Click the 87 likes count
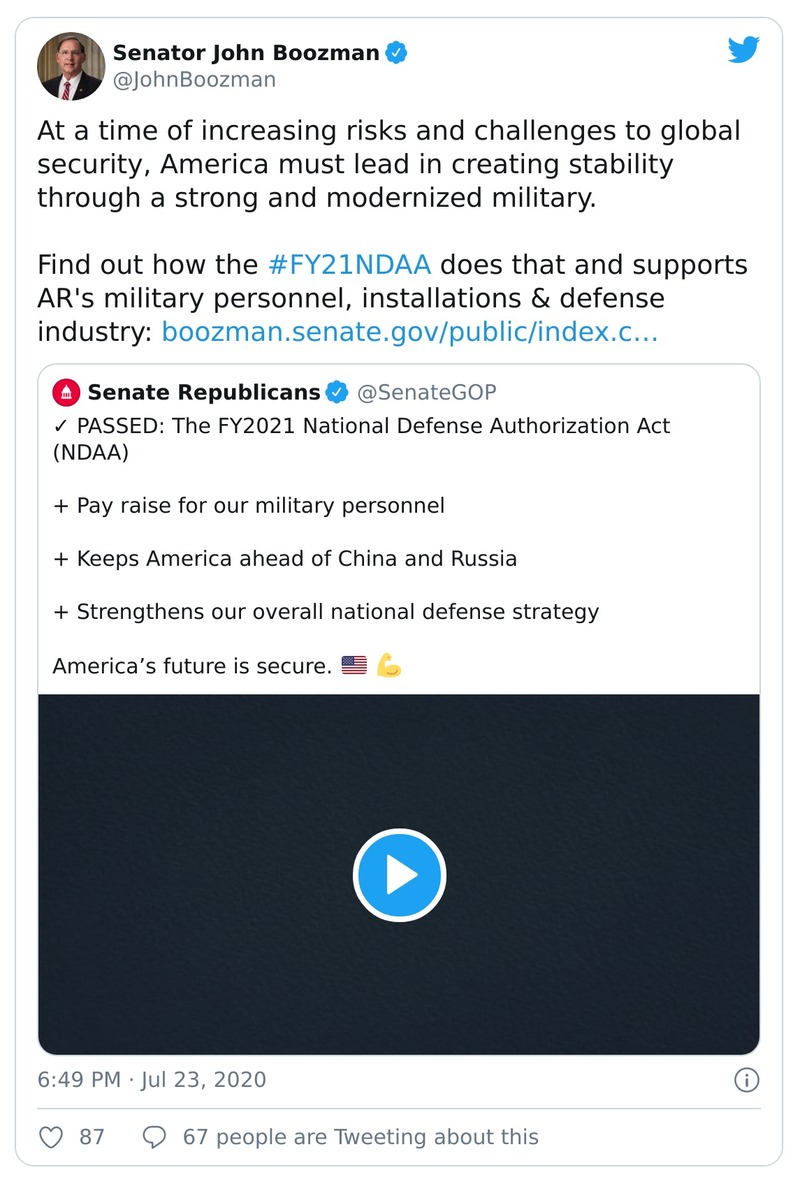The height and width of the screenshot is (1191, 800). [92, 1137]
